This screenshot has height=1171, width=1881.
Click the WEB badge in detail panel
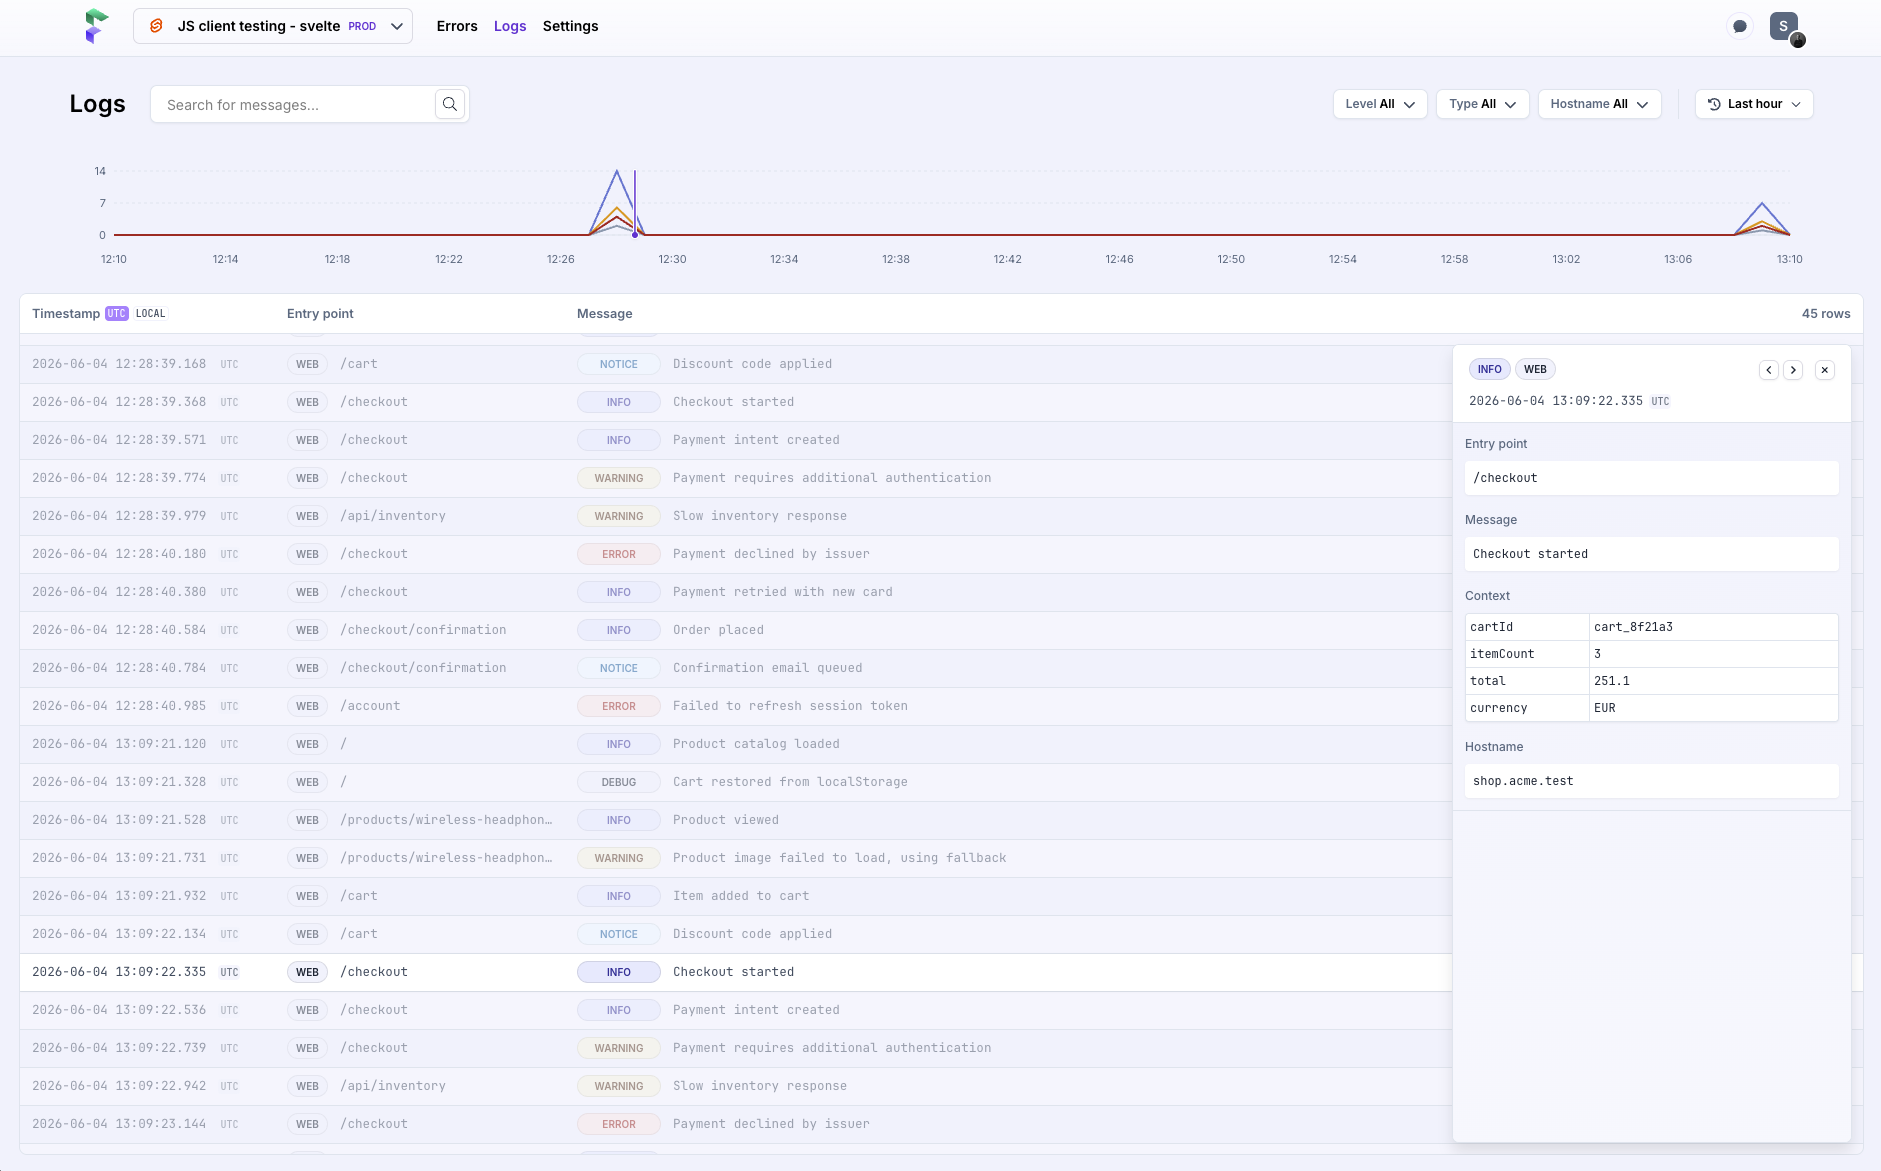pyautogui.click(x=1535, y=369)
